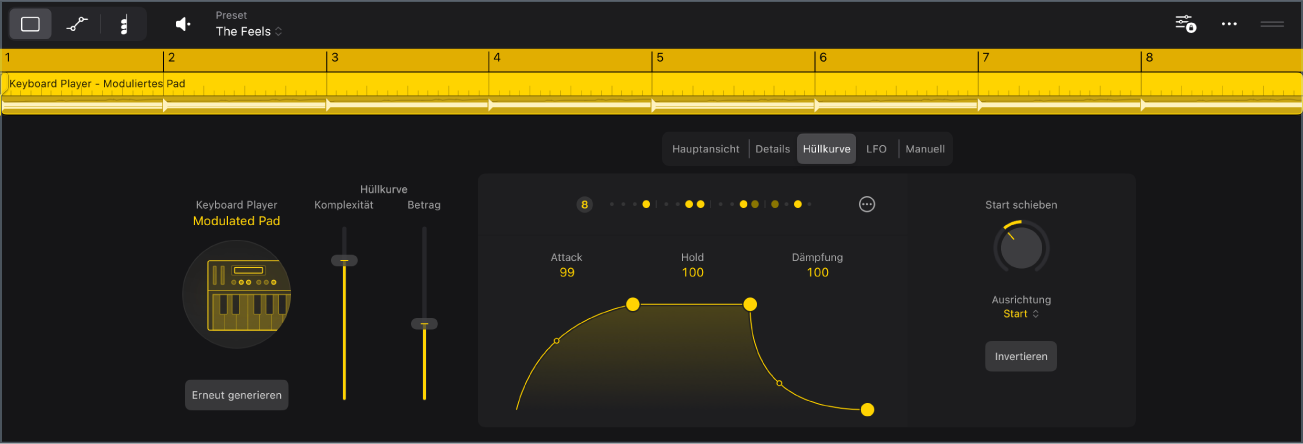Click bar 7 on the ruler

985,58
